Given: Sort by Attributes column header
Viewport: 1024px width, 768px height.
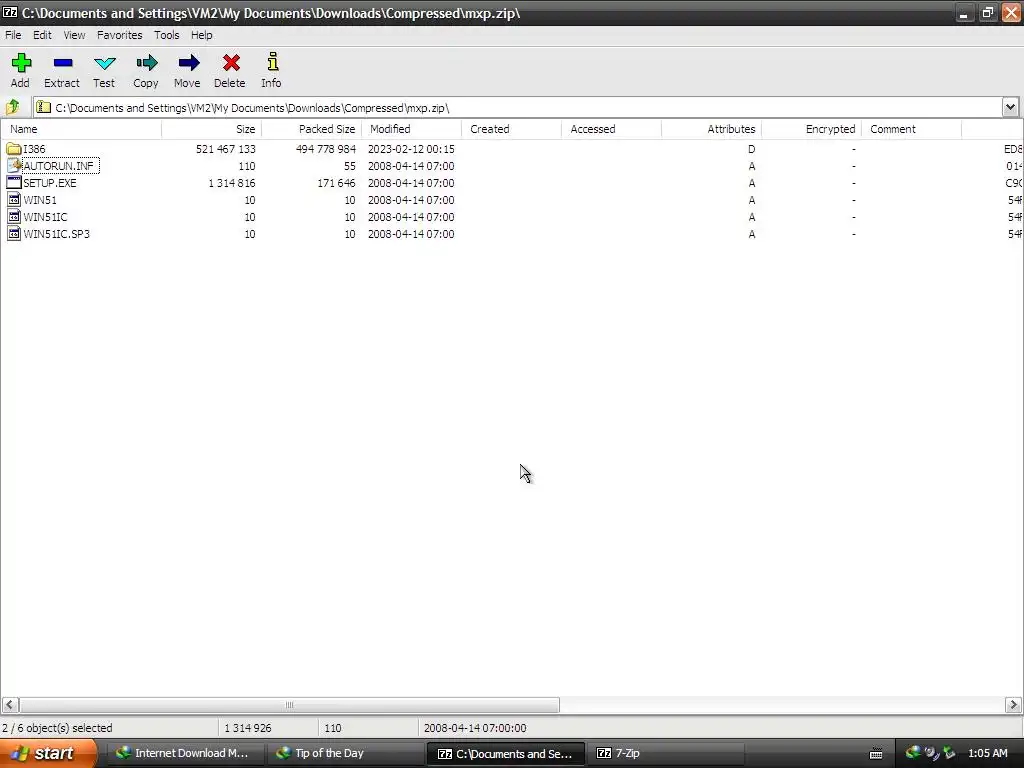Looking at the screenshot, I should coord(711,129).
